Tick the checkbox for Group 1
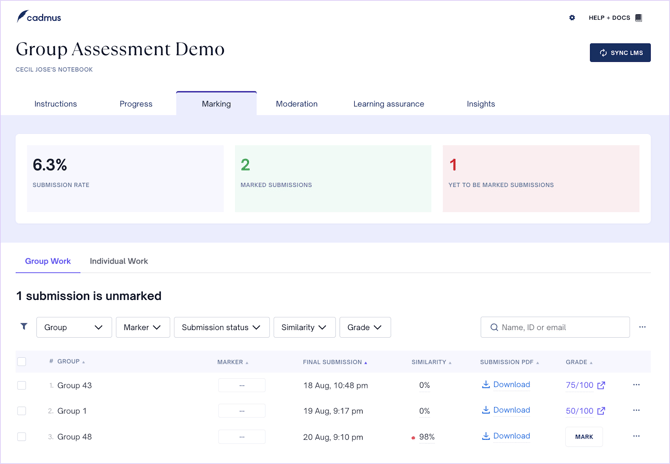 click(x=22, y=411)
